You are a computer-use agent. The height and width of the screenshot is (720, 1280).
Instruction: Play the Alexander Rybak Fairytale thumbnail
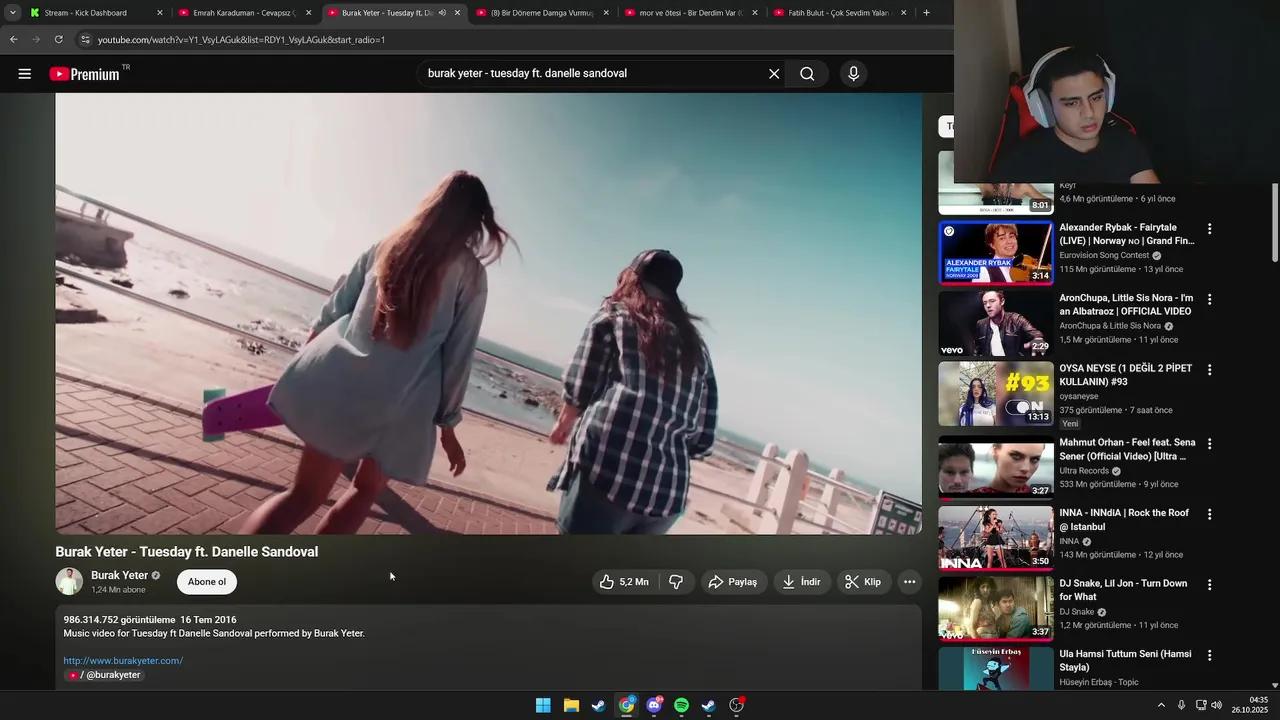[996, 253]
